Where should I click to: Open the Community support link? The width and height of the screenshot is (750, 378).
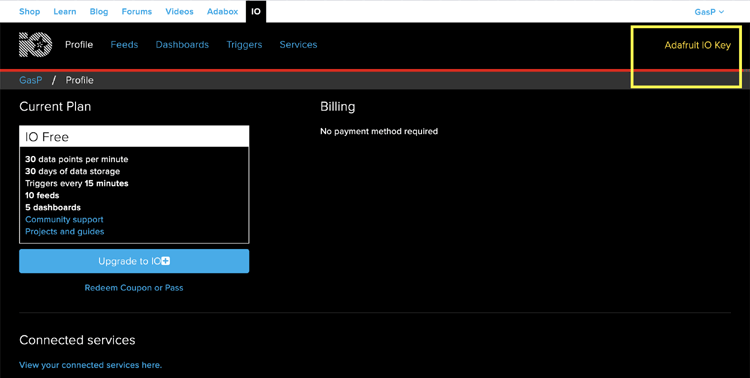pos(64,220)
